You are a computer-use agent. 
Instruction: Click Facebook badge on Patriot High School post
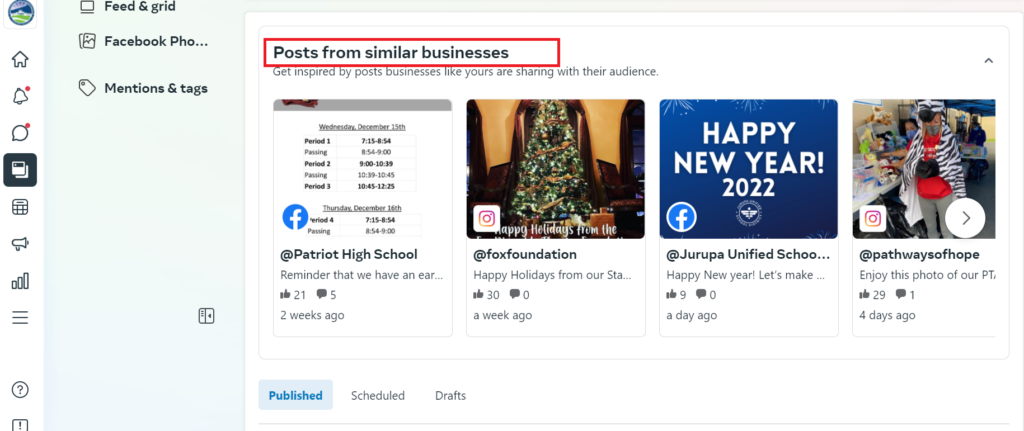tap(295, 217)
